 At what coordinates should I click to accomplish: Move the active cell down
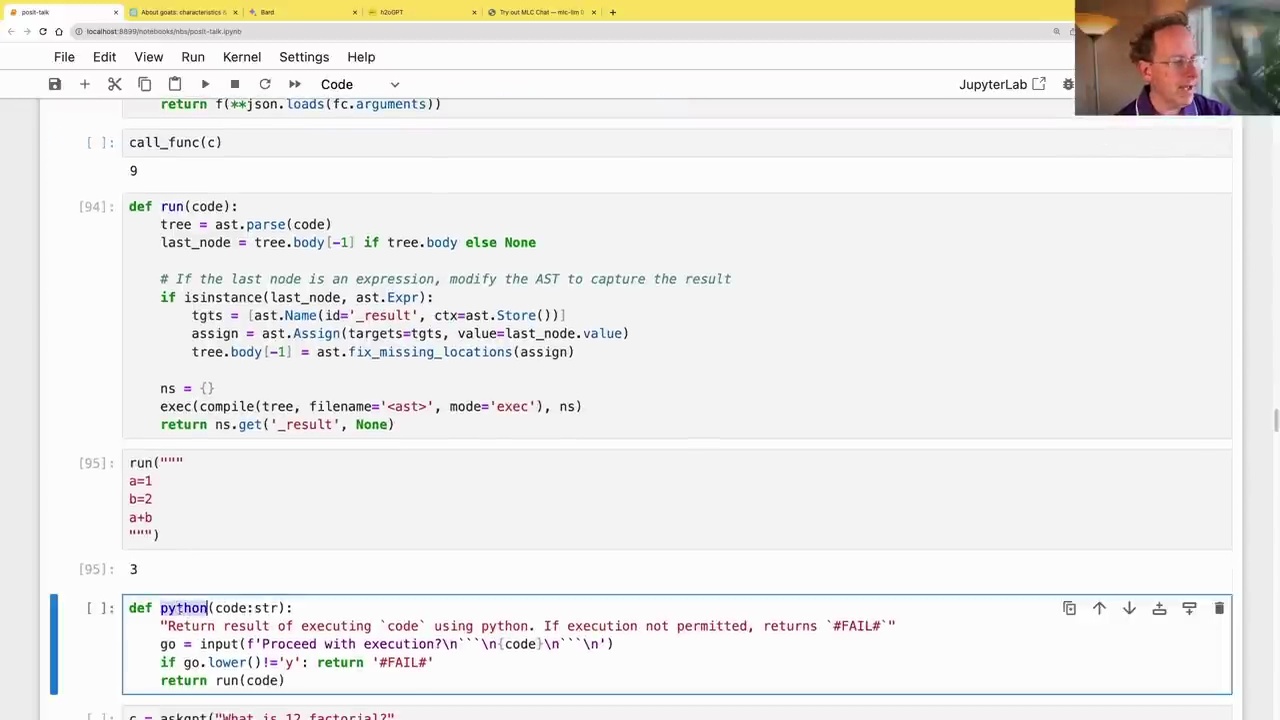pyautogui.click(x=1129, y=608)
